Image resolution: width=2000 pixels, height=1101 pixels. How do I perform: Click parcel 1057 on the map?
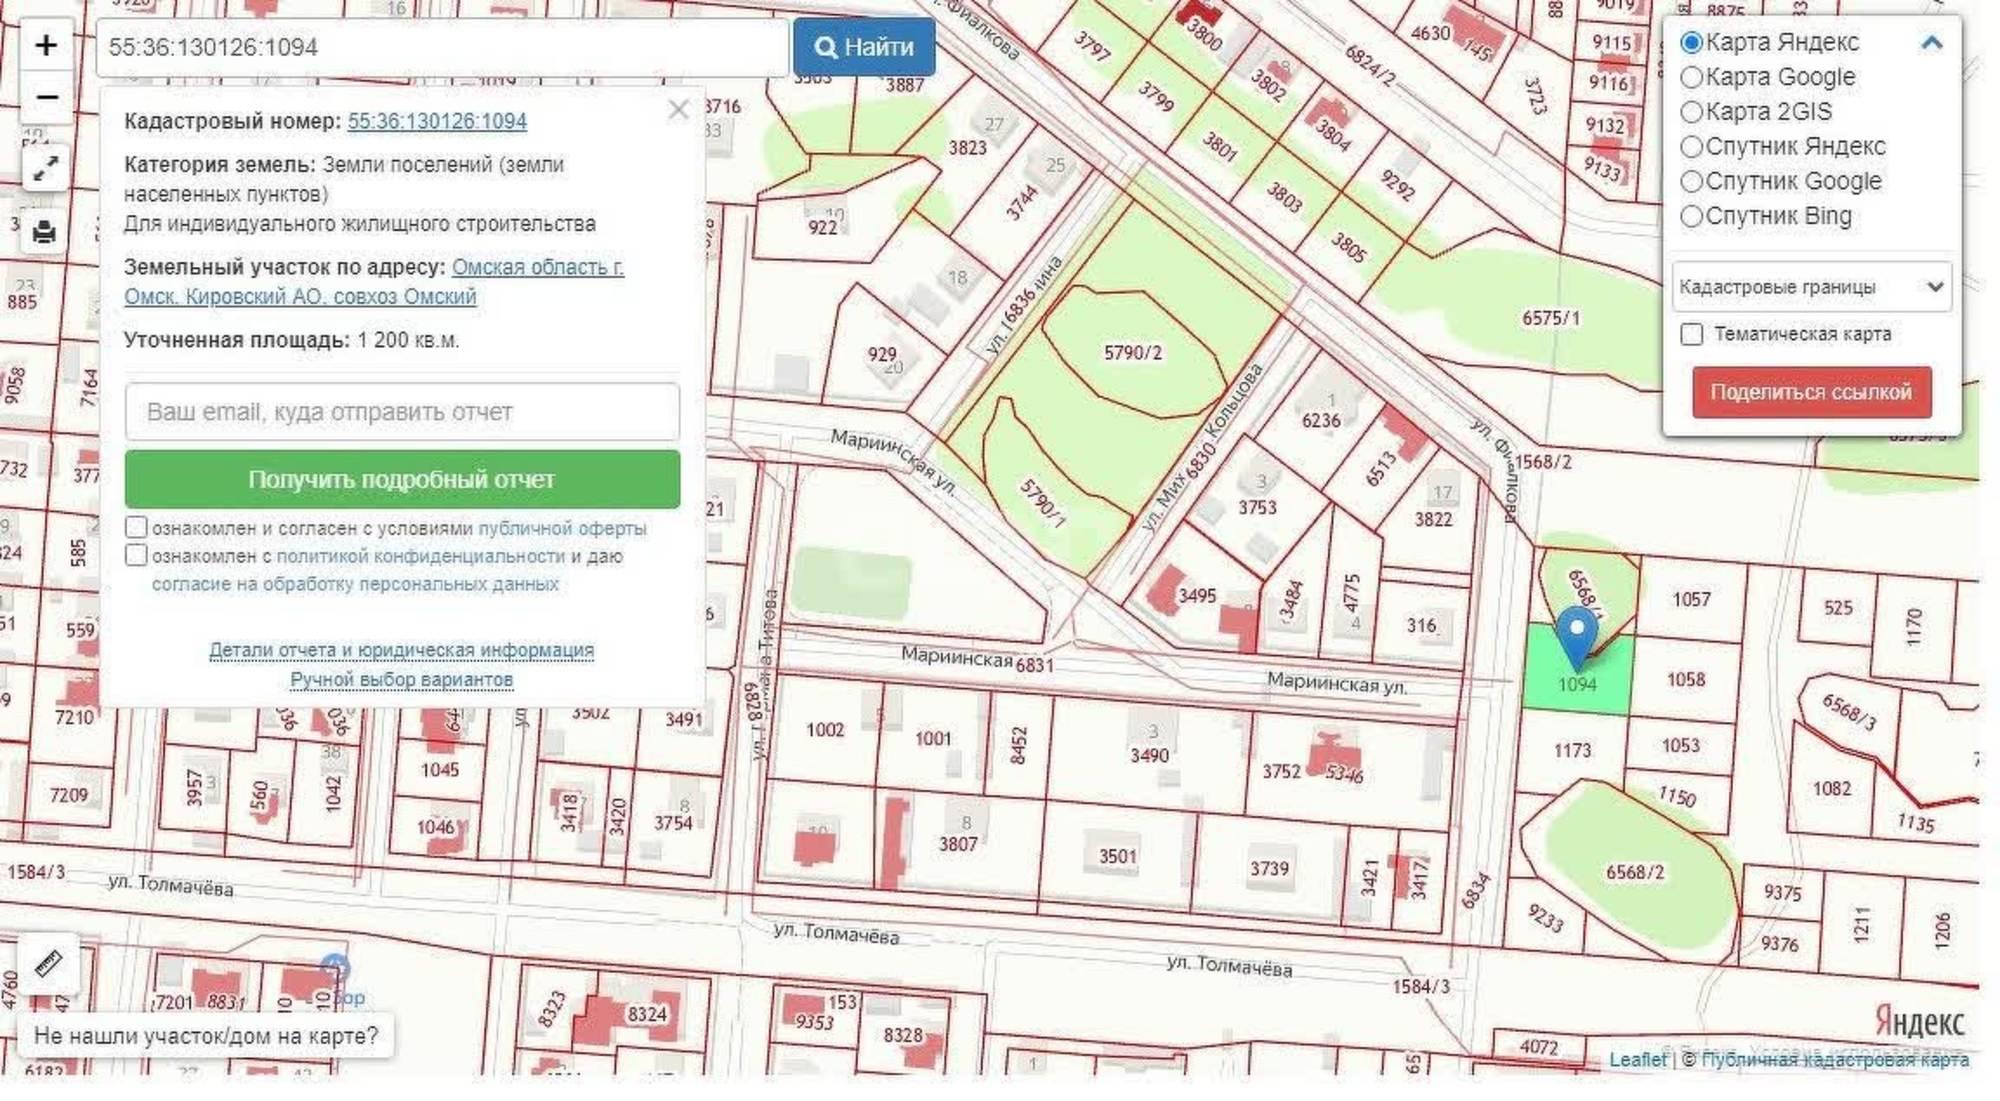1691,599
